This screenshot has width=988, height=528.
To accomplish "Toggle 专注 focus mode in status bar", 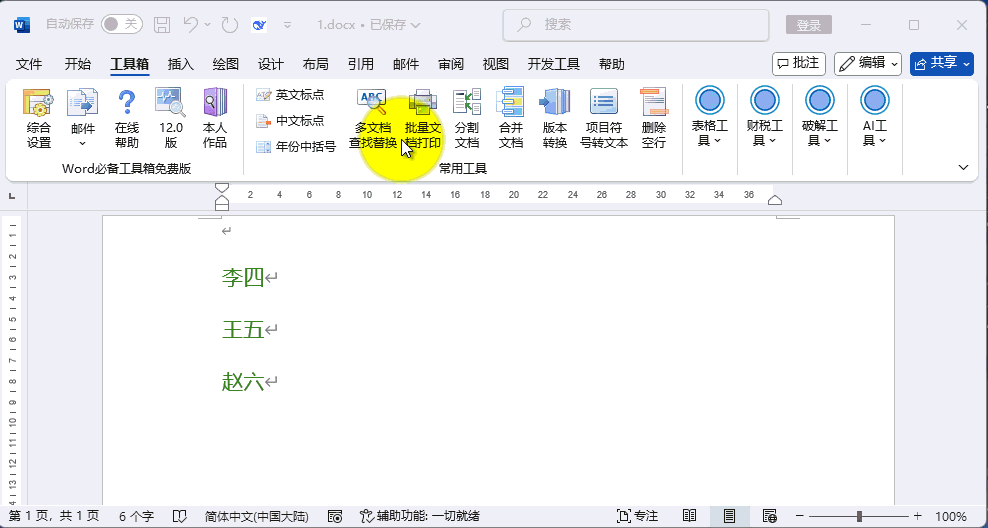I will pyautogui.click(x=638, y=516).
